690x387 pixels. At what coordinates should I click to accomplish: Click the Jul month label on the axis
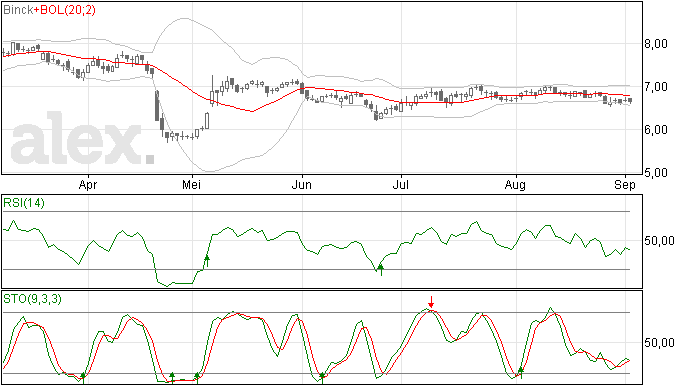[400, 184]
